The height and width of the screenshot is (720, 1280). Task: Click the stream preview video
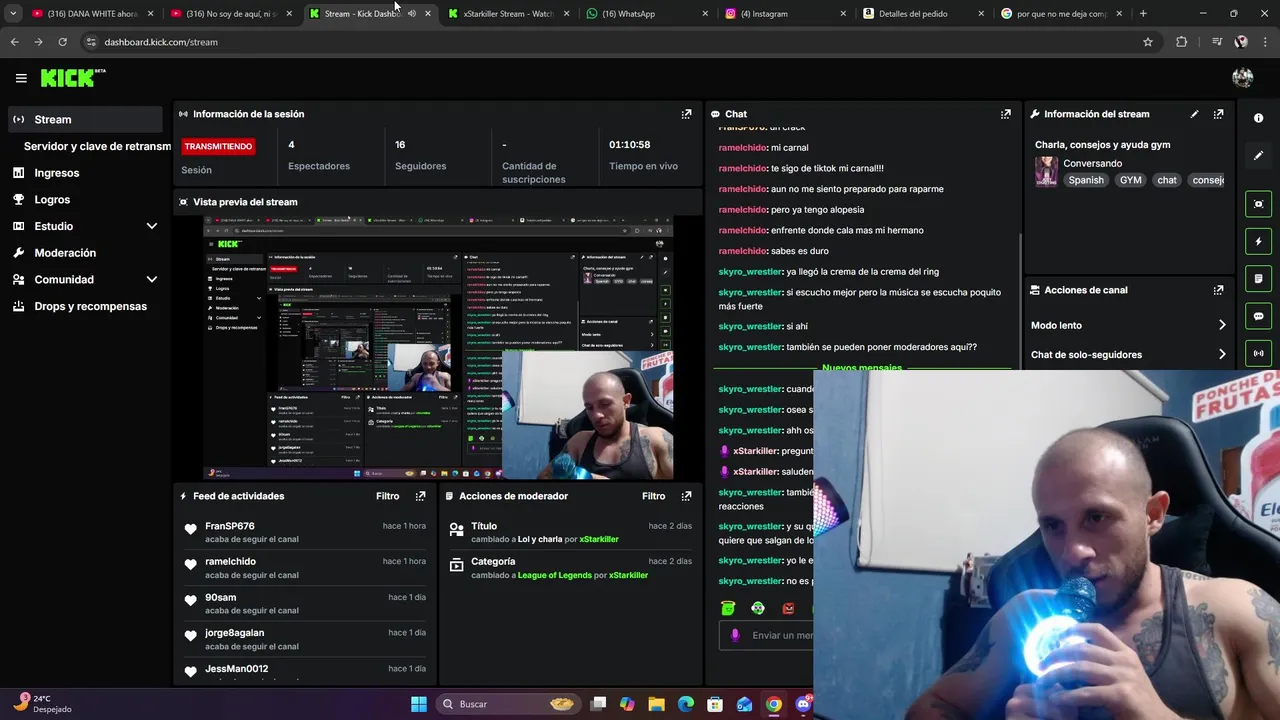438,347
